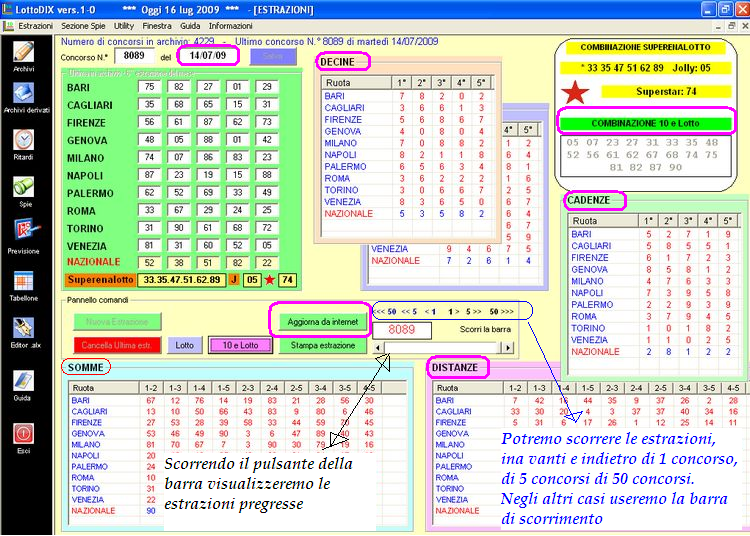Click the COMBINAZIONE 10 e Lotto green bar
750x536 pixels.
[644, 123]
